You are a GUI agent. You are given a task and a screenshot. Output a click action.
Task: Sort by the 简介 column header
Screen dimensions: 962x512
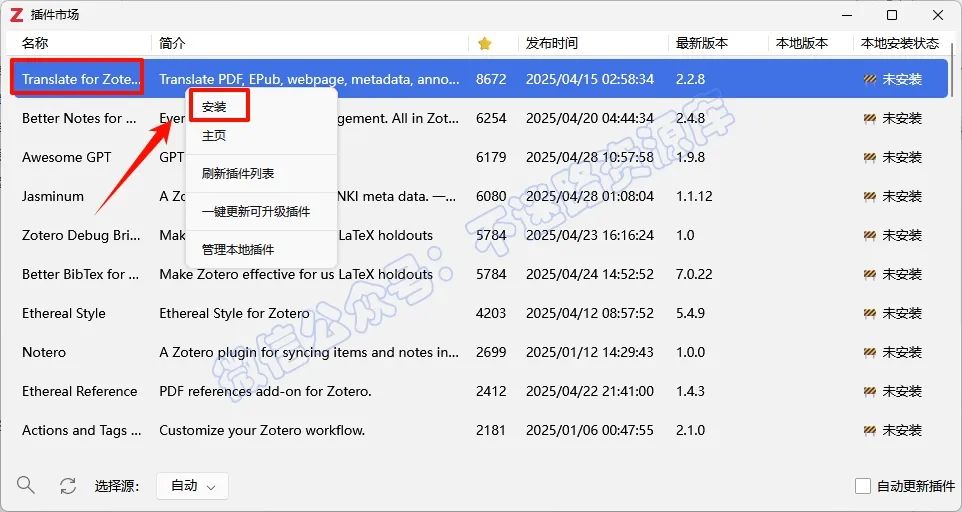coord(172,44)
